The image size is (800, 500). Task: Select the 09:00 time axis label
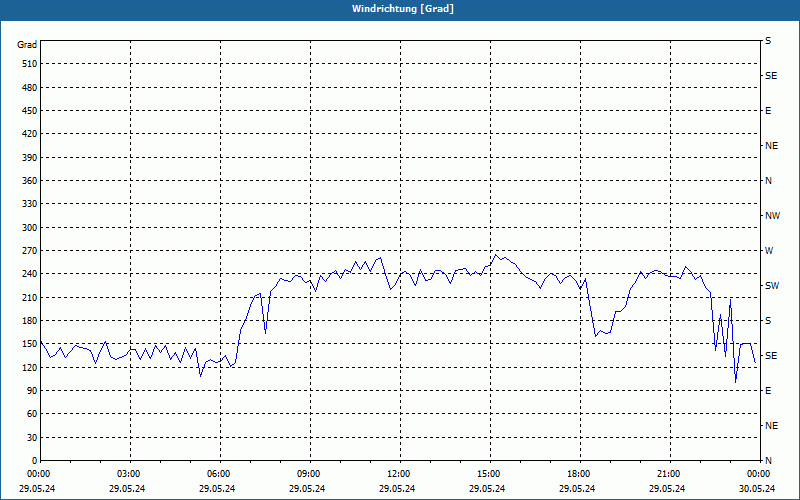point(309,474)
